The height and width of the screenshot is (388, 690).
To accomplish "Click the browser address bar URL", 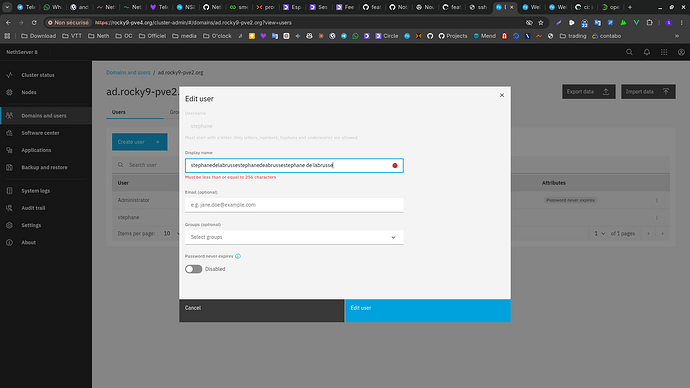I will pos(193,22).
